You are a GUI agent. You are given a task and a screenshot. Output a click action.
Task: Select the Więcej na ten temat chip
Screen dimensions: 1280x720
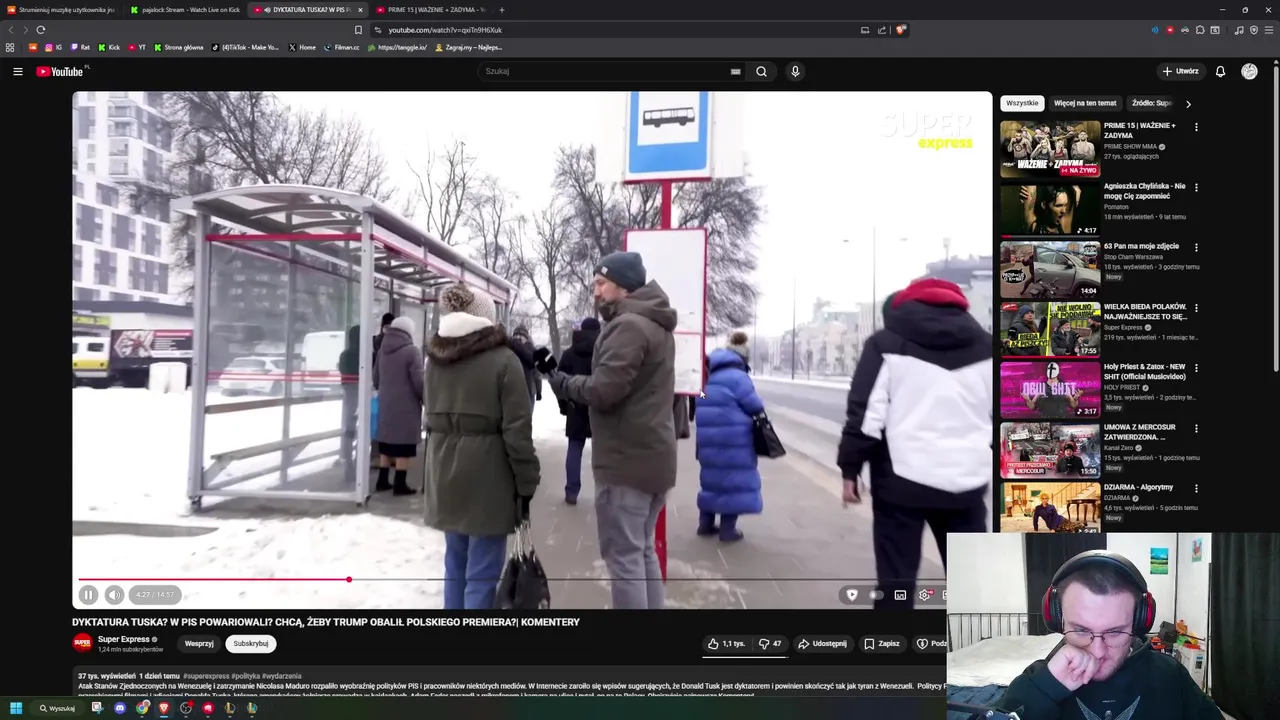[1085, 103]
